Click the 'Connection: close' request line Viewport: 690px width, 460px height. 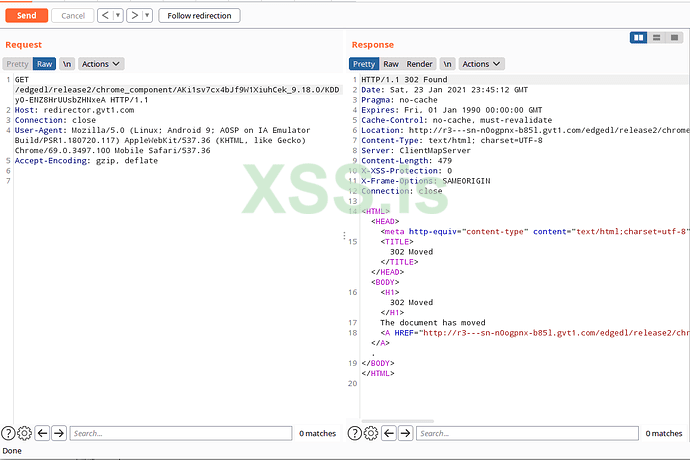[x=55, y=120]
